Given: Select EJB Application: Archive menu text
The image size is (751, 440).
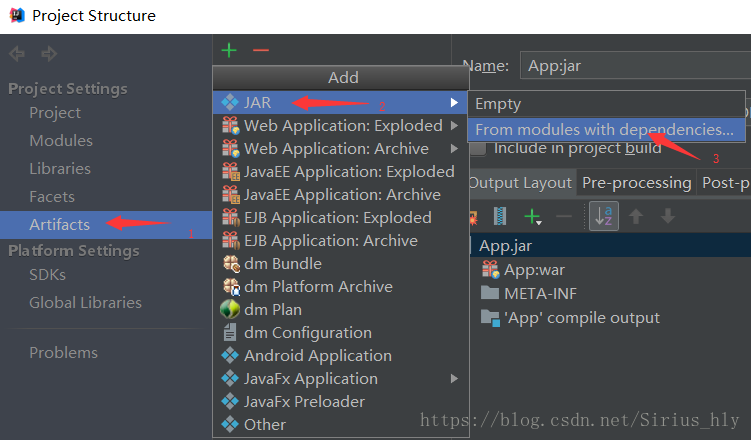Looking at the screenshot, I should (330, 240).
